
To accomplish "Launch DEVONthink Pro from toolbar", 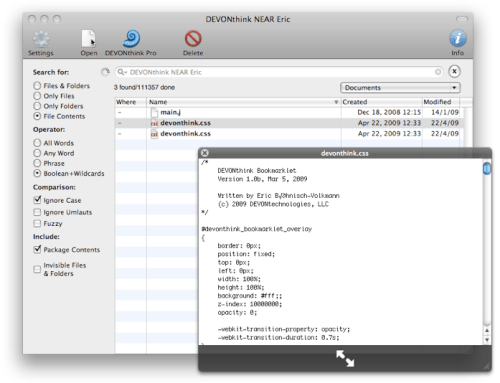I will click(x=131, y=39).
